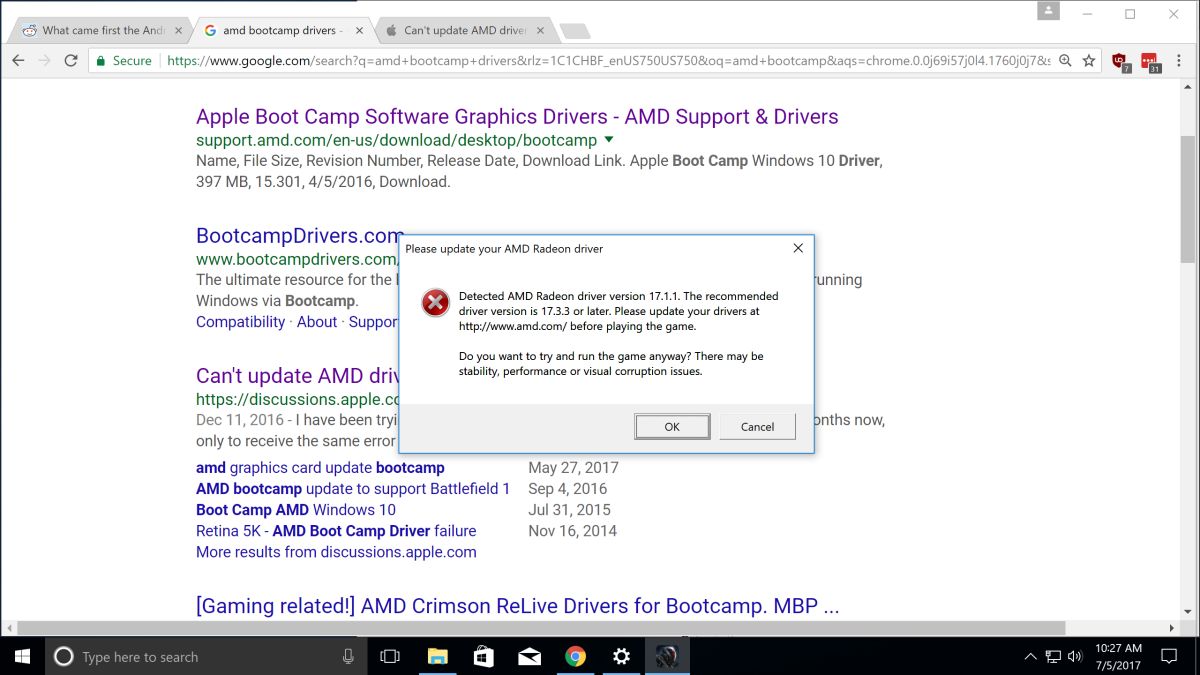Open the Chrome three-dot menu
The width and height of the screenshot is (1200, 675).
click(x=1180, y=61)
